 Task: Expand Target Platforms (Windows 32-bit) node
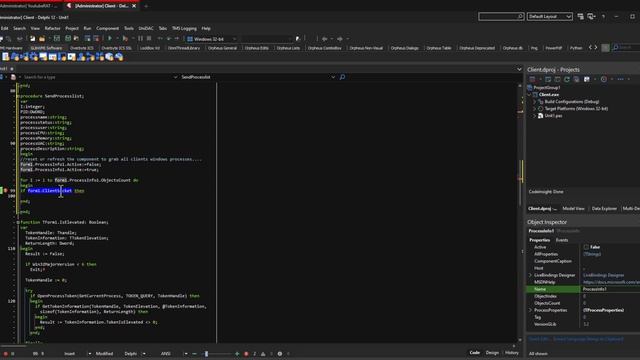(x=535, y=109)
